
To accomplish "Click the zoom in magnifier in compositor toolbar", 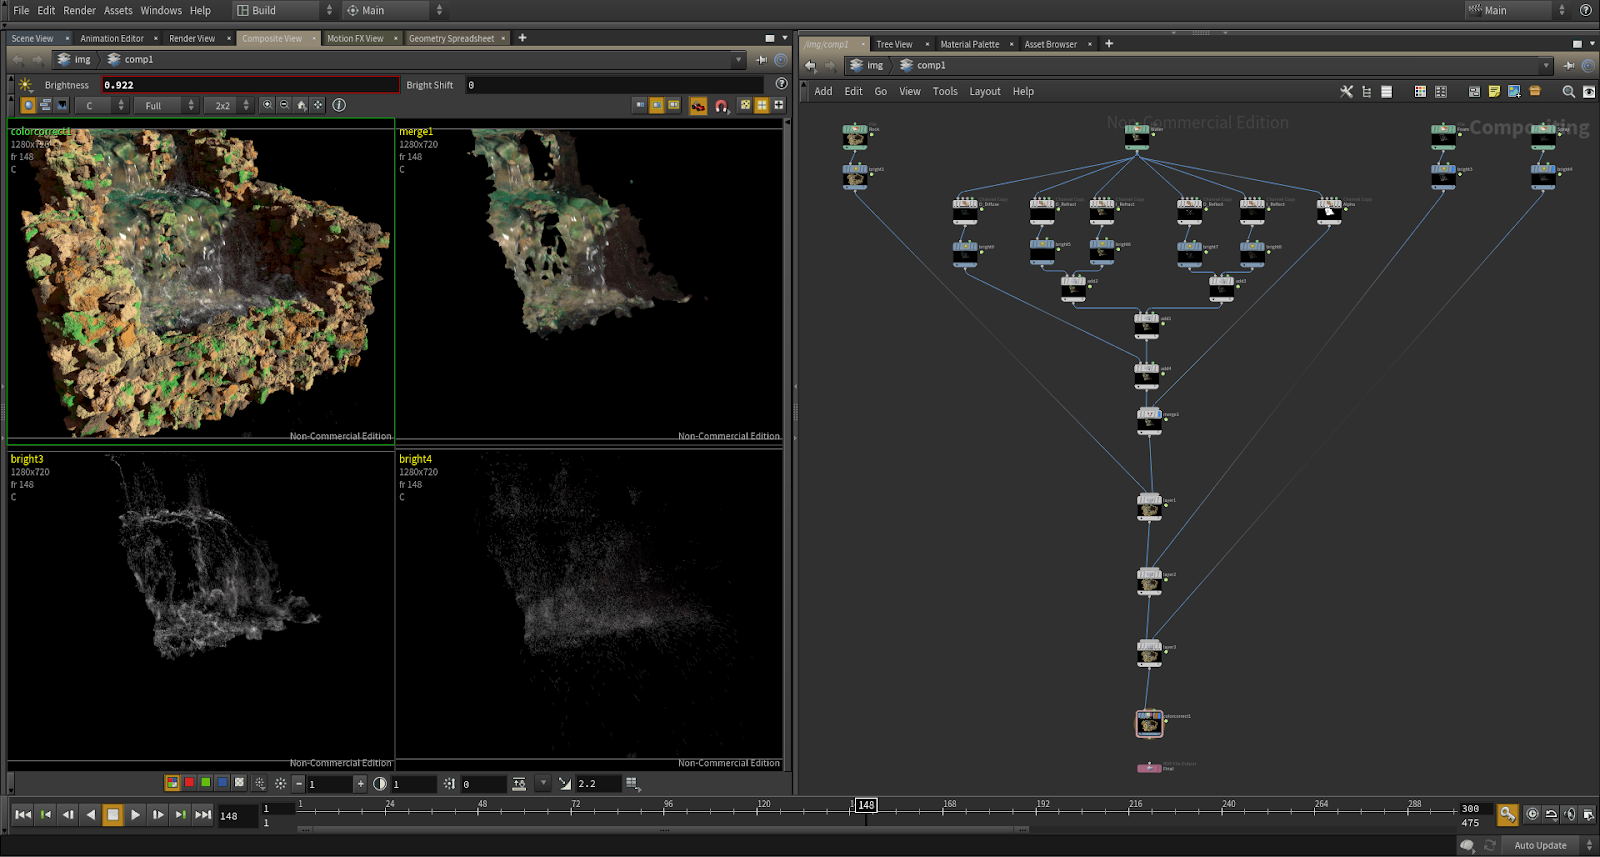I will 267,105.
